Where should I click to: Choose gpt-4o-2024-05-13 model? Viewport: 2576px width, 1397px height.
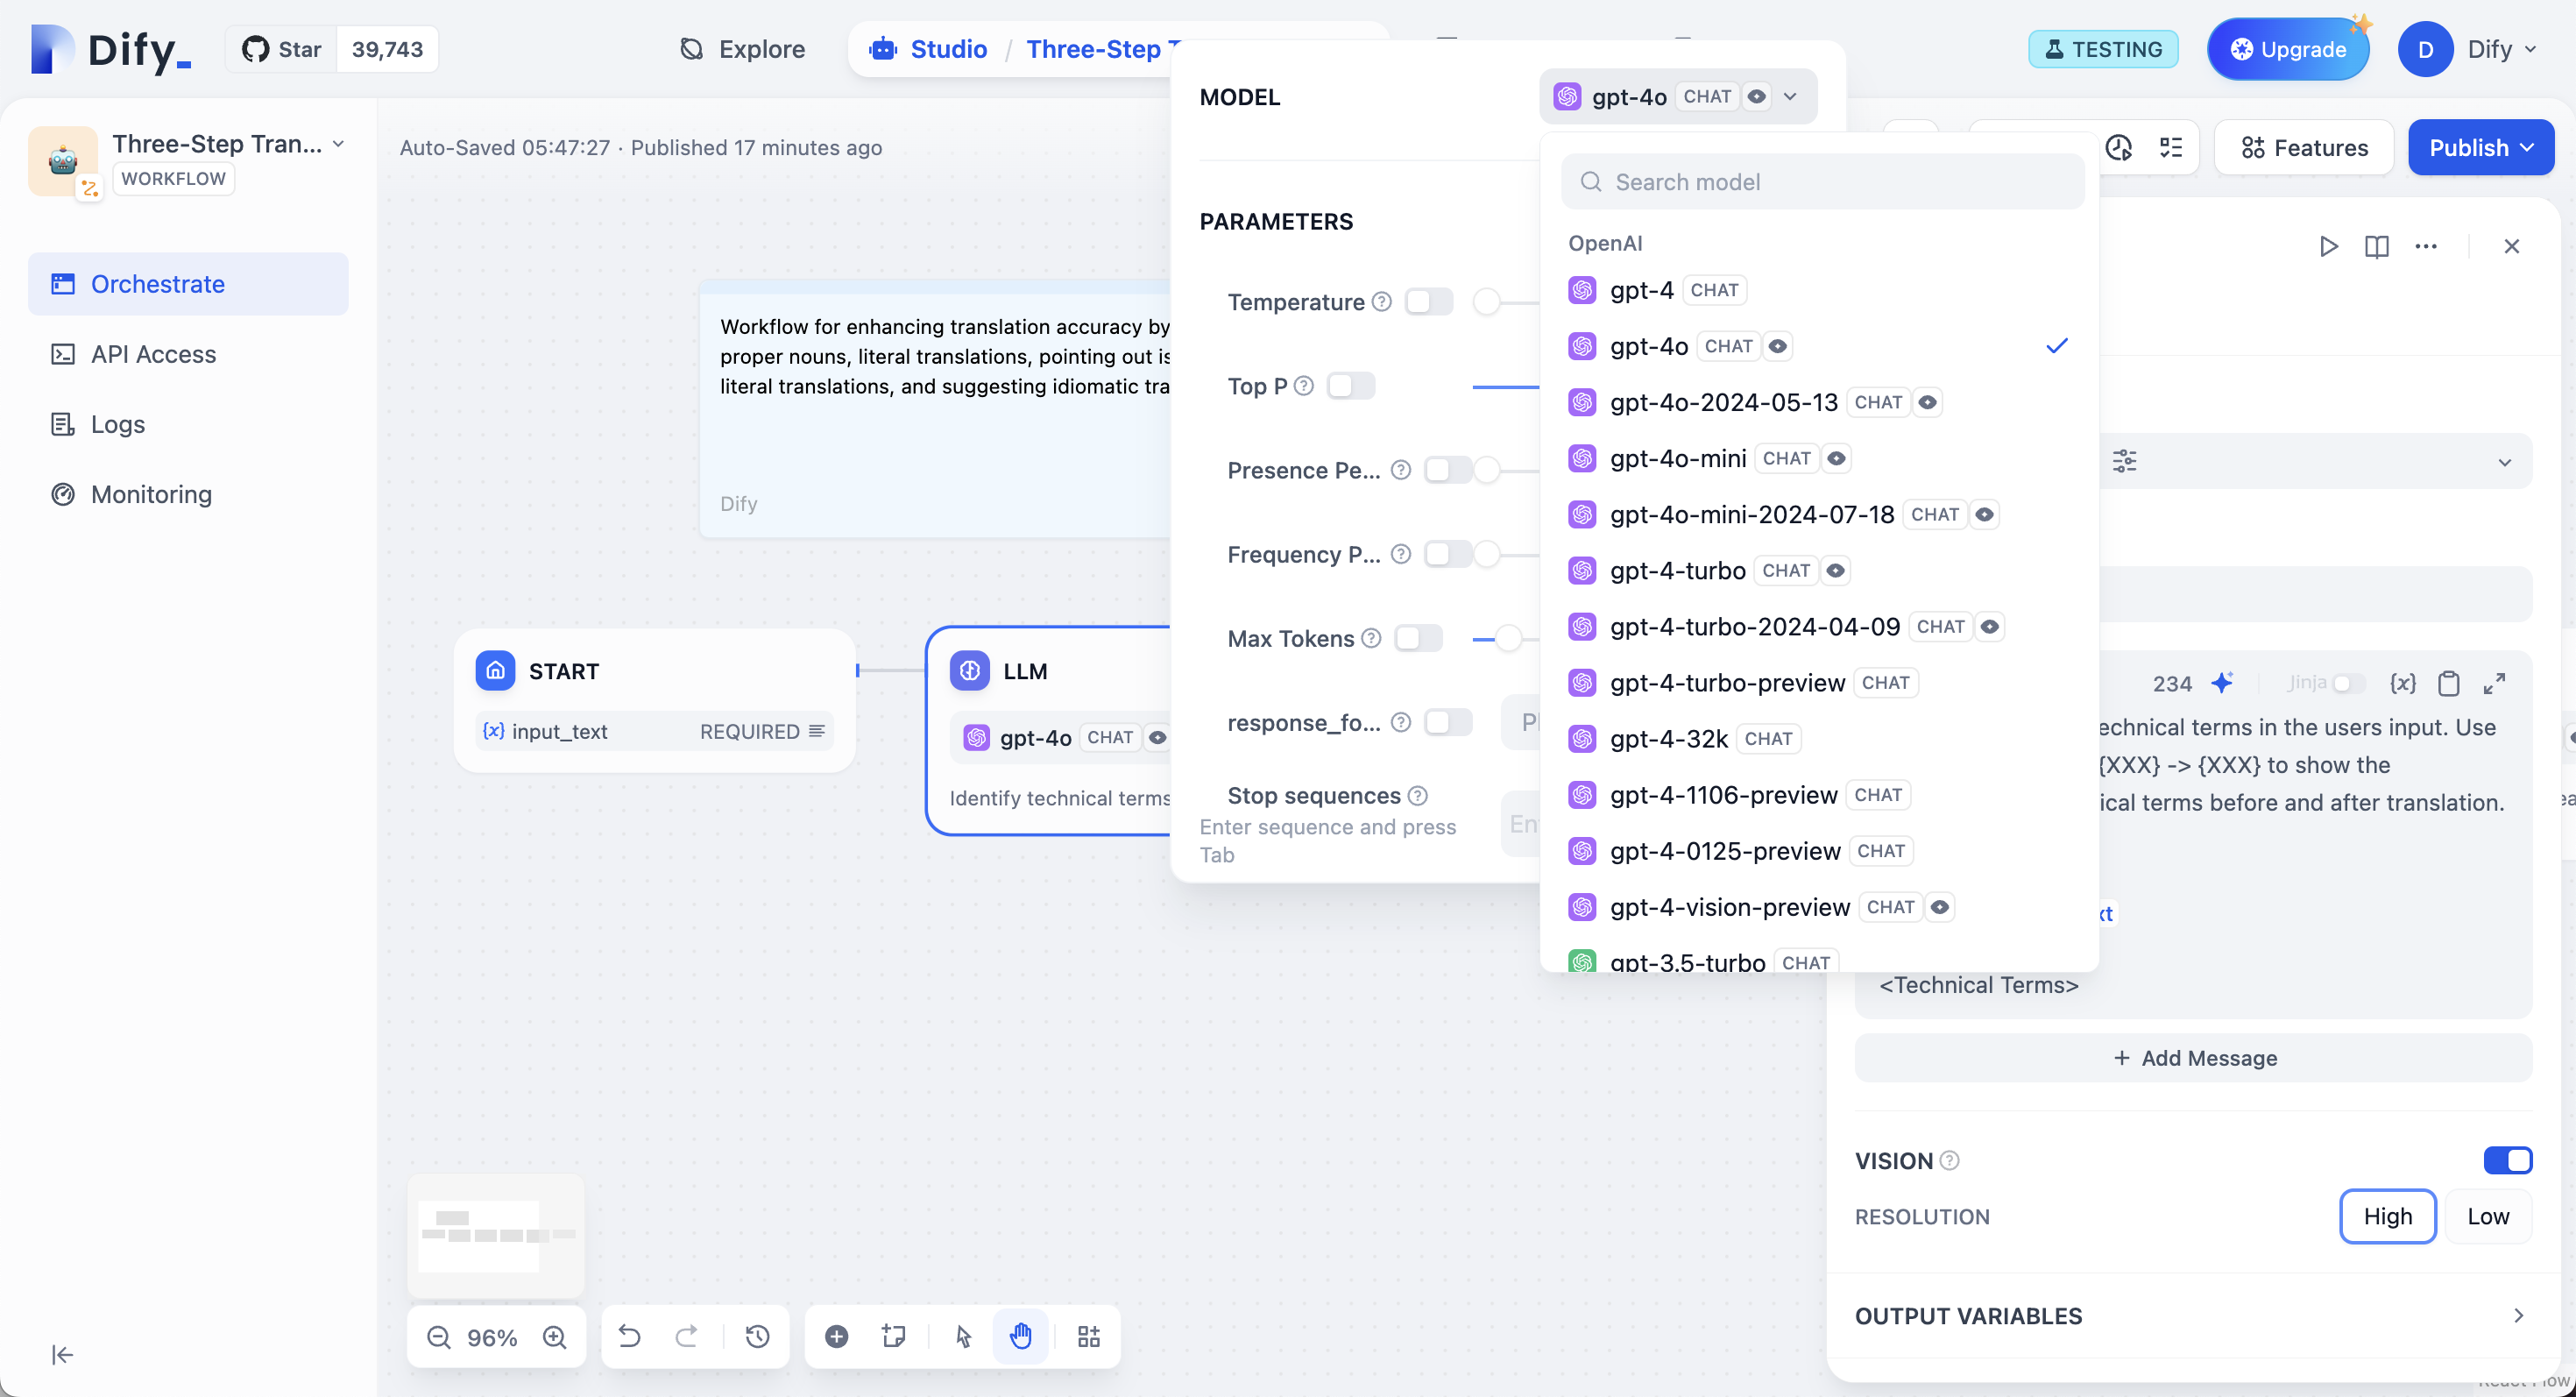(x=1820, y=402)
